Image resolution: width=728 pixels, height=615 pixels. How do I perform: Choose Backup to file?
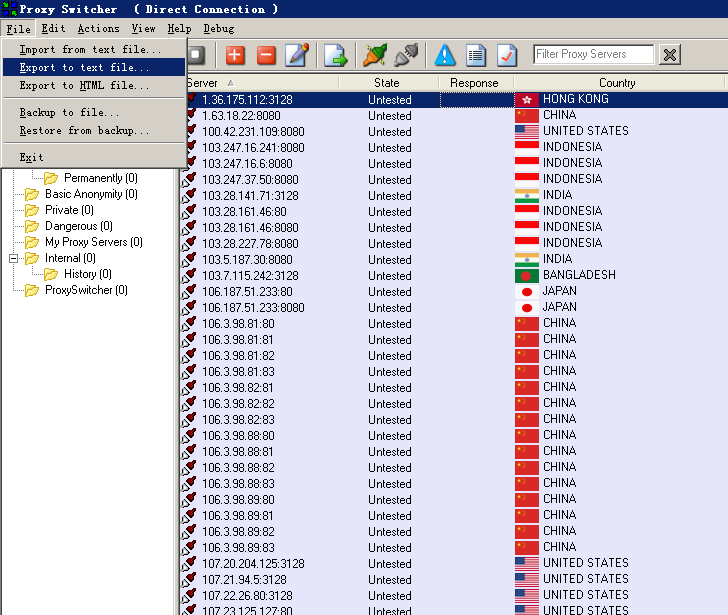tap(94, 112)
